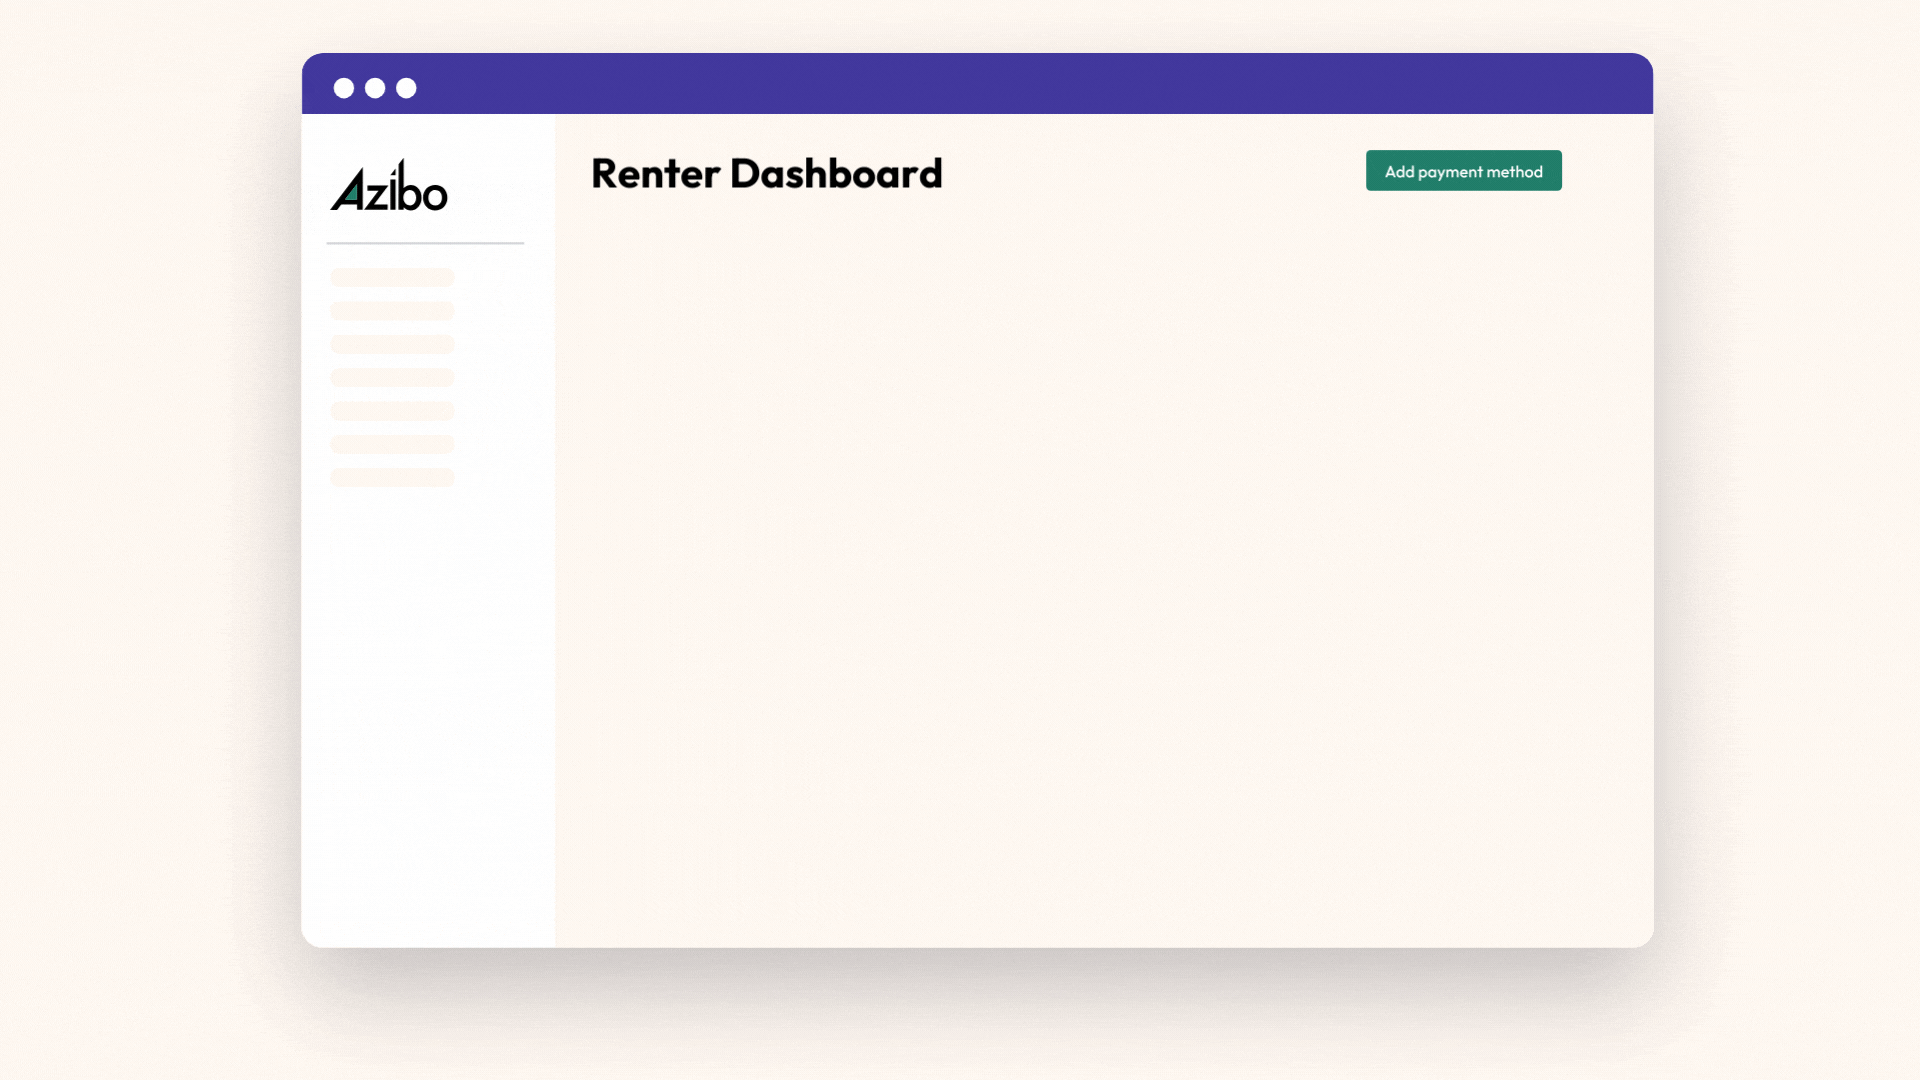Click the bottom-most sidebar placeholder bar

coord(390,478)
